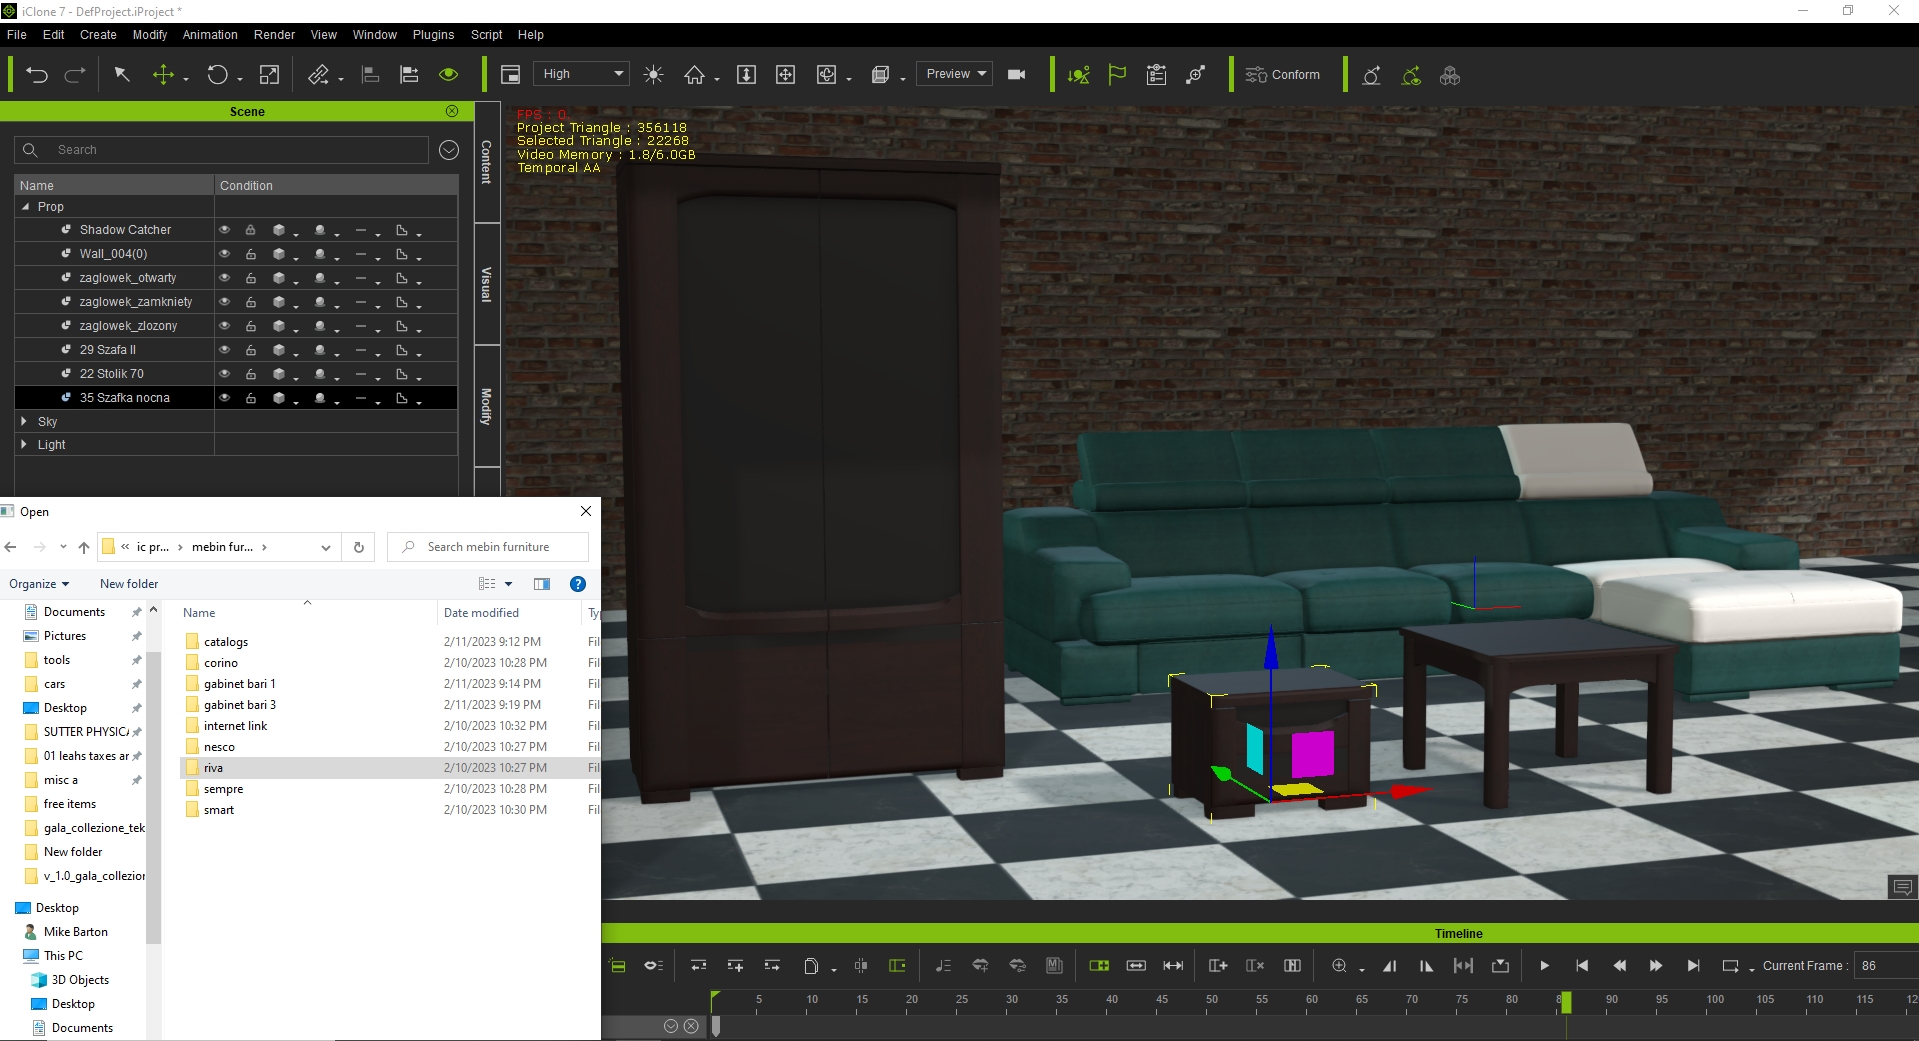The height and width of the screenshot is (1041, 1919).
Task: Toggle visibility eye for zaglowek_otwarty
Action: coord(225,278)
